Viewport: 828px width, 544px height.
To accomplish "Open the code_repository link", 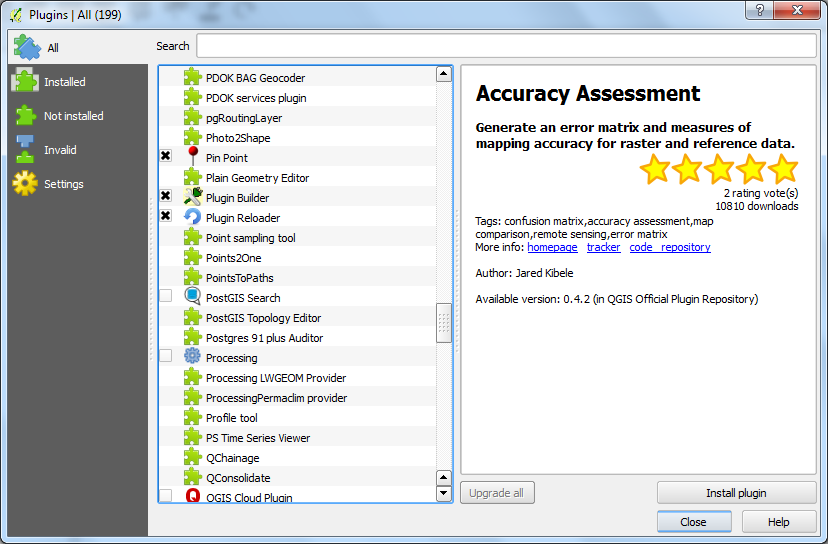I will (670, 247).
